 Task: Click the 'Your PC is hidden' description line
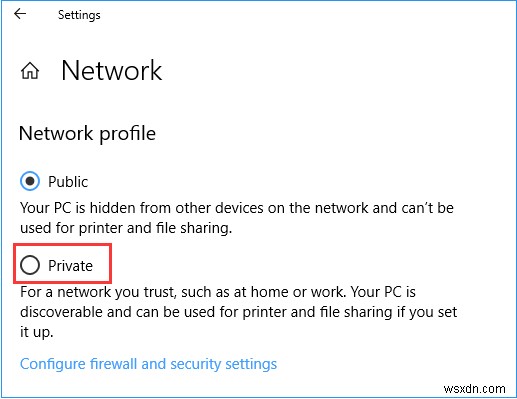[237, 208]
